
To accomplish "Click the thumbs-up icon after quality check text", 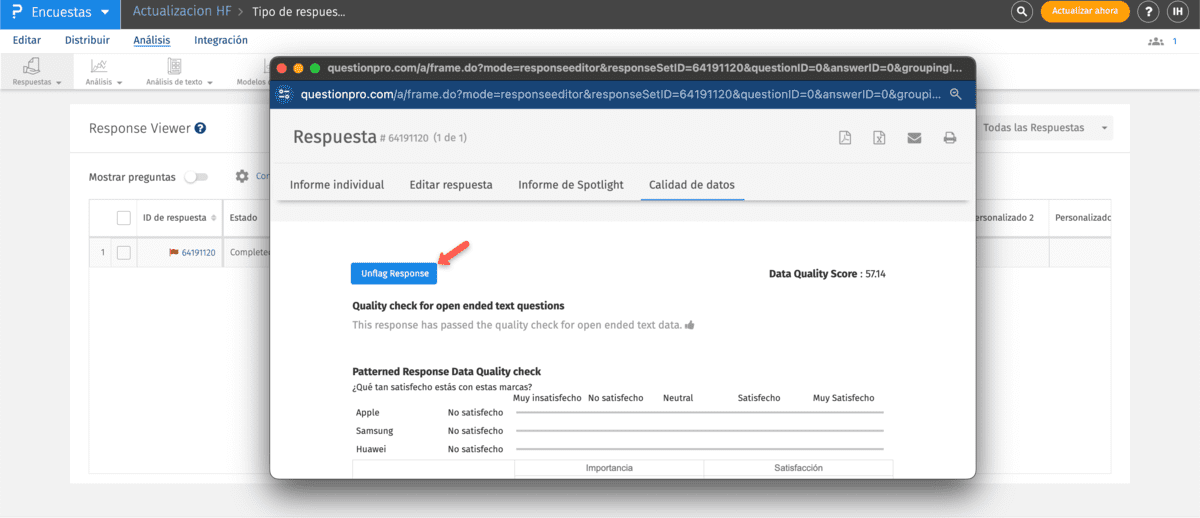I will click(689, 325).
